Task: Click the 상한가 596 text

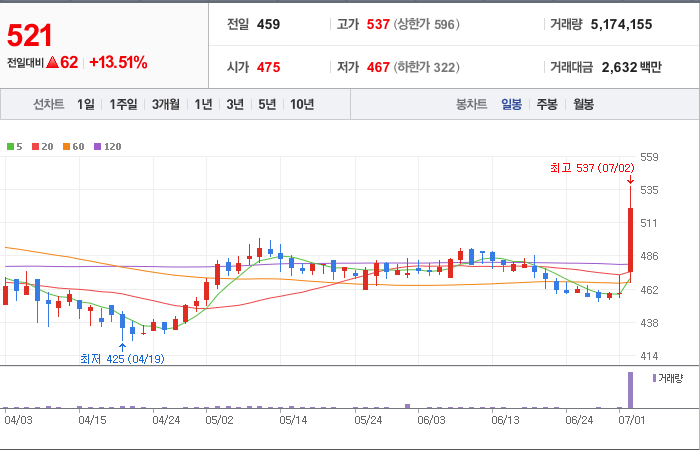Action: (x=426, y=24)
